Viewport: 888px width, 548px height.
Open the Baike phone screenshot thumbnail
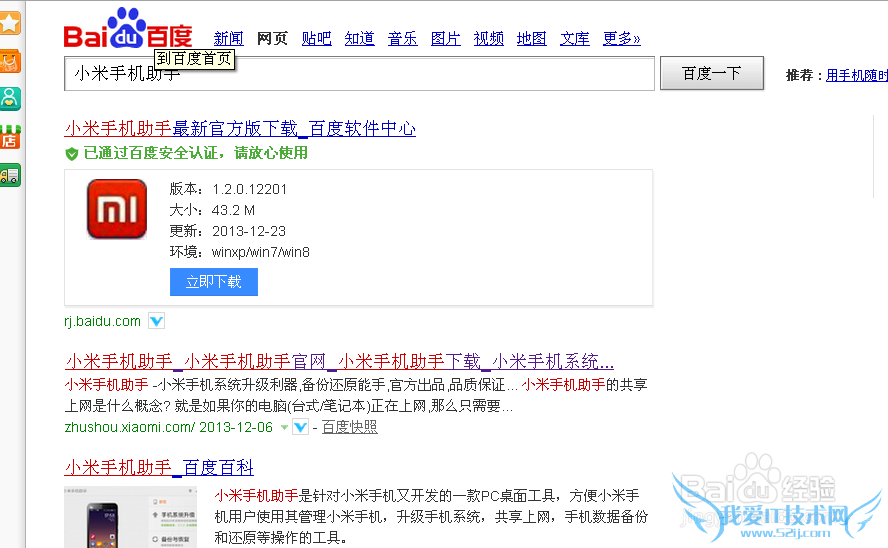[131, 517]
